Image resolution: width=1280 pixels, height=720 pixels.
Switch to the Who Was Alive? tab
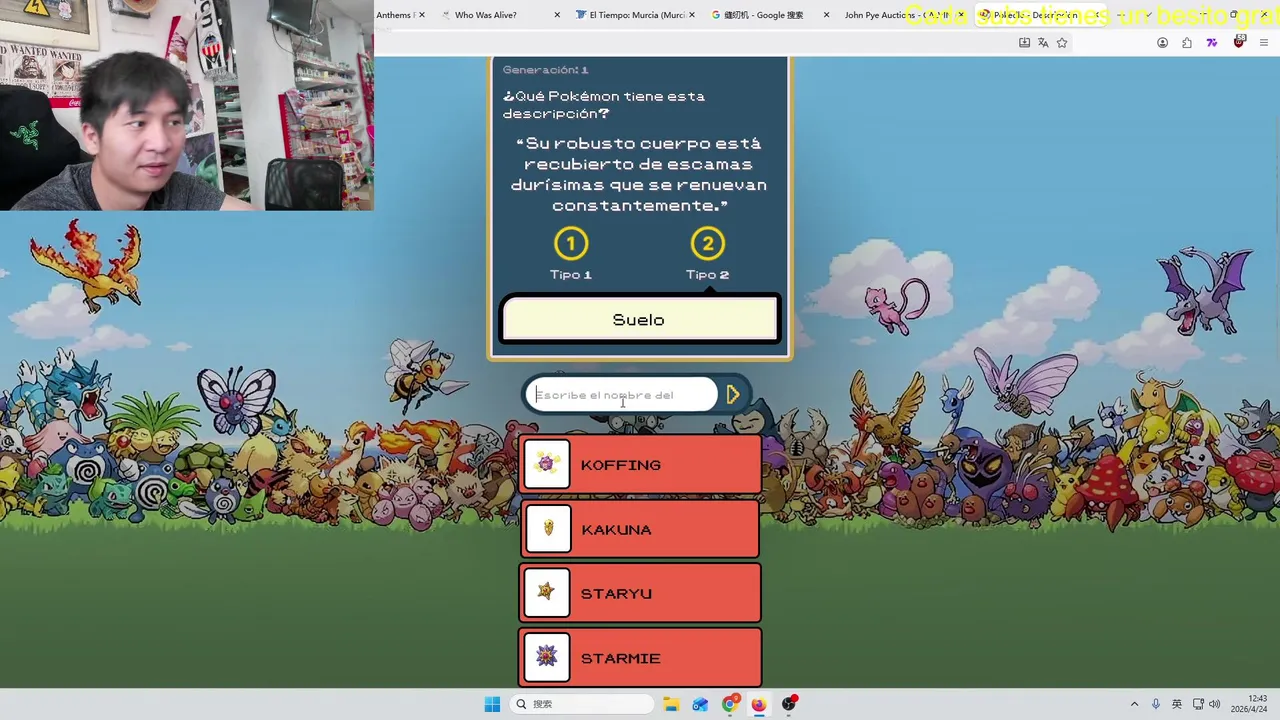(485, 15)
